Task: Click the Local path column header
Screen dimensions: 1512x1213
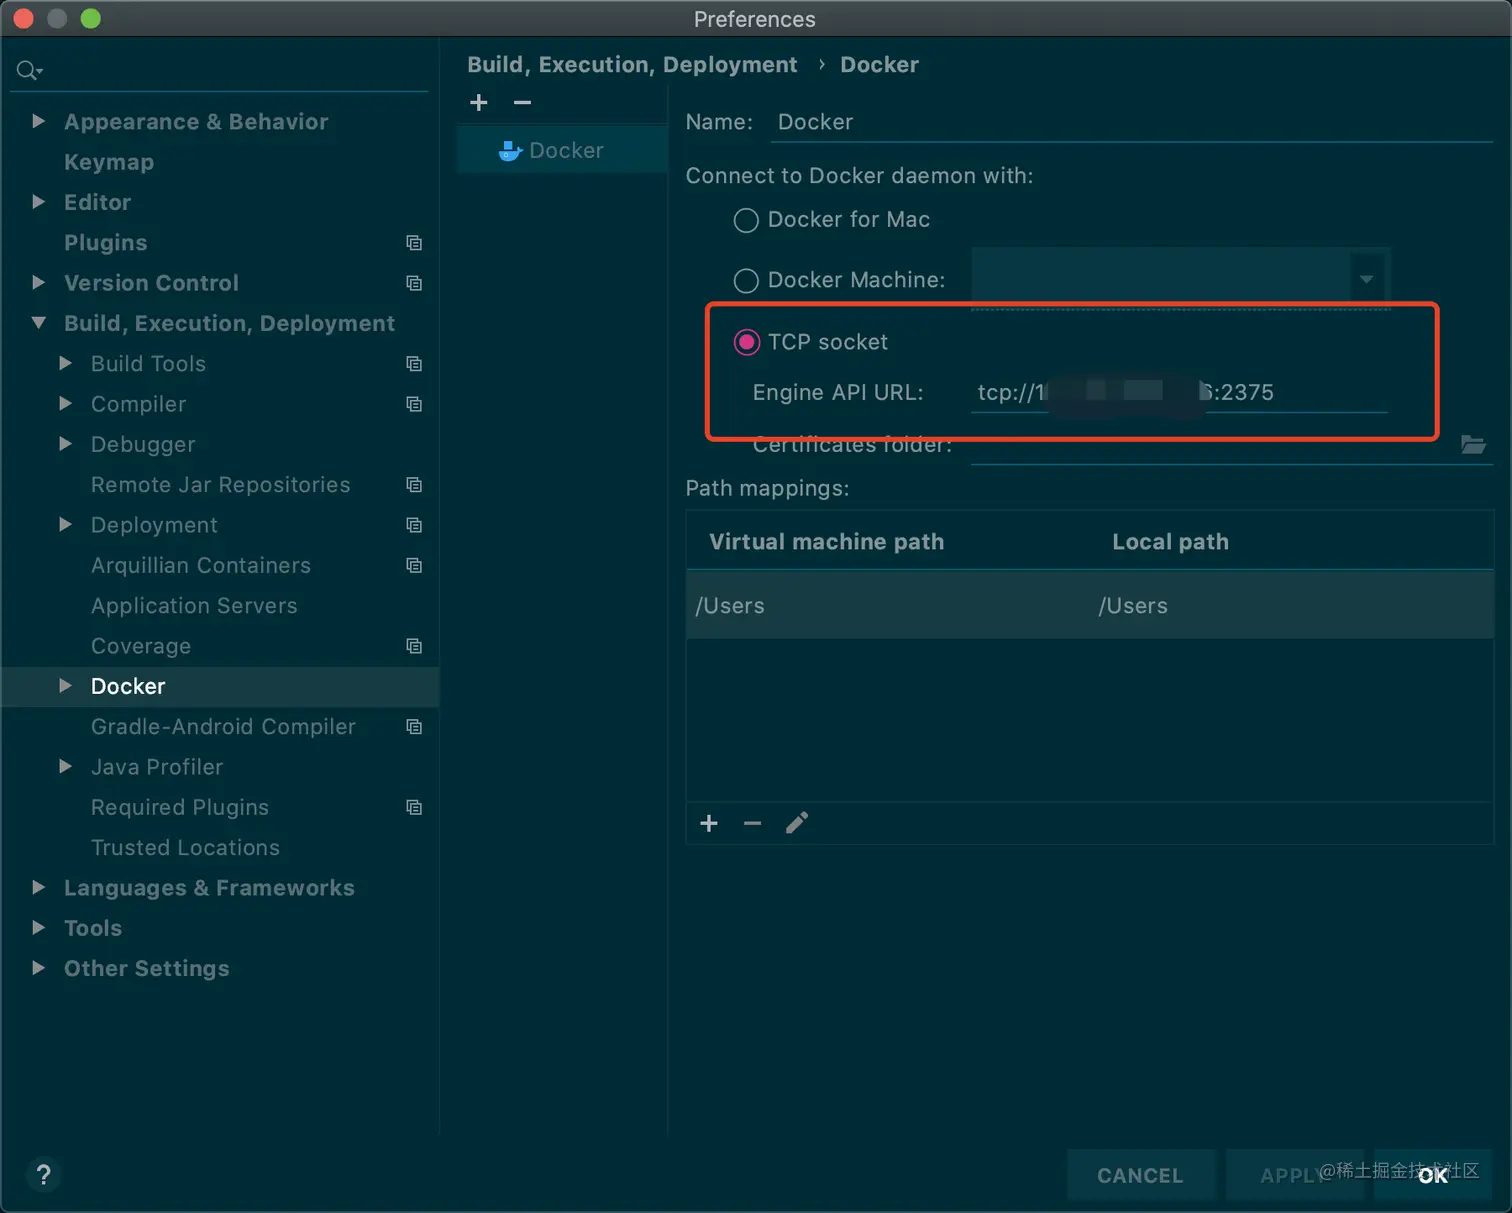Action: point(1170,542)
